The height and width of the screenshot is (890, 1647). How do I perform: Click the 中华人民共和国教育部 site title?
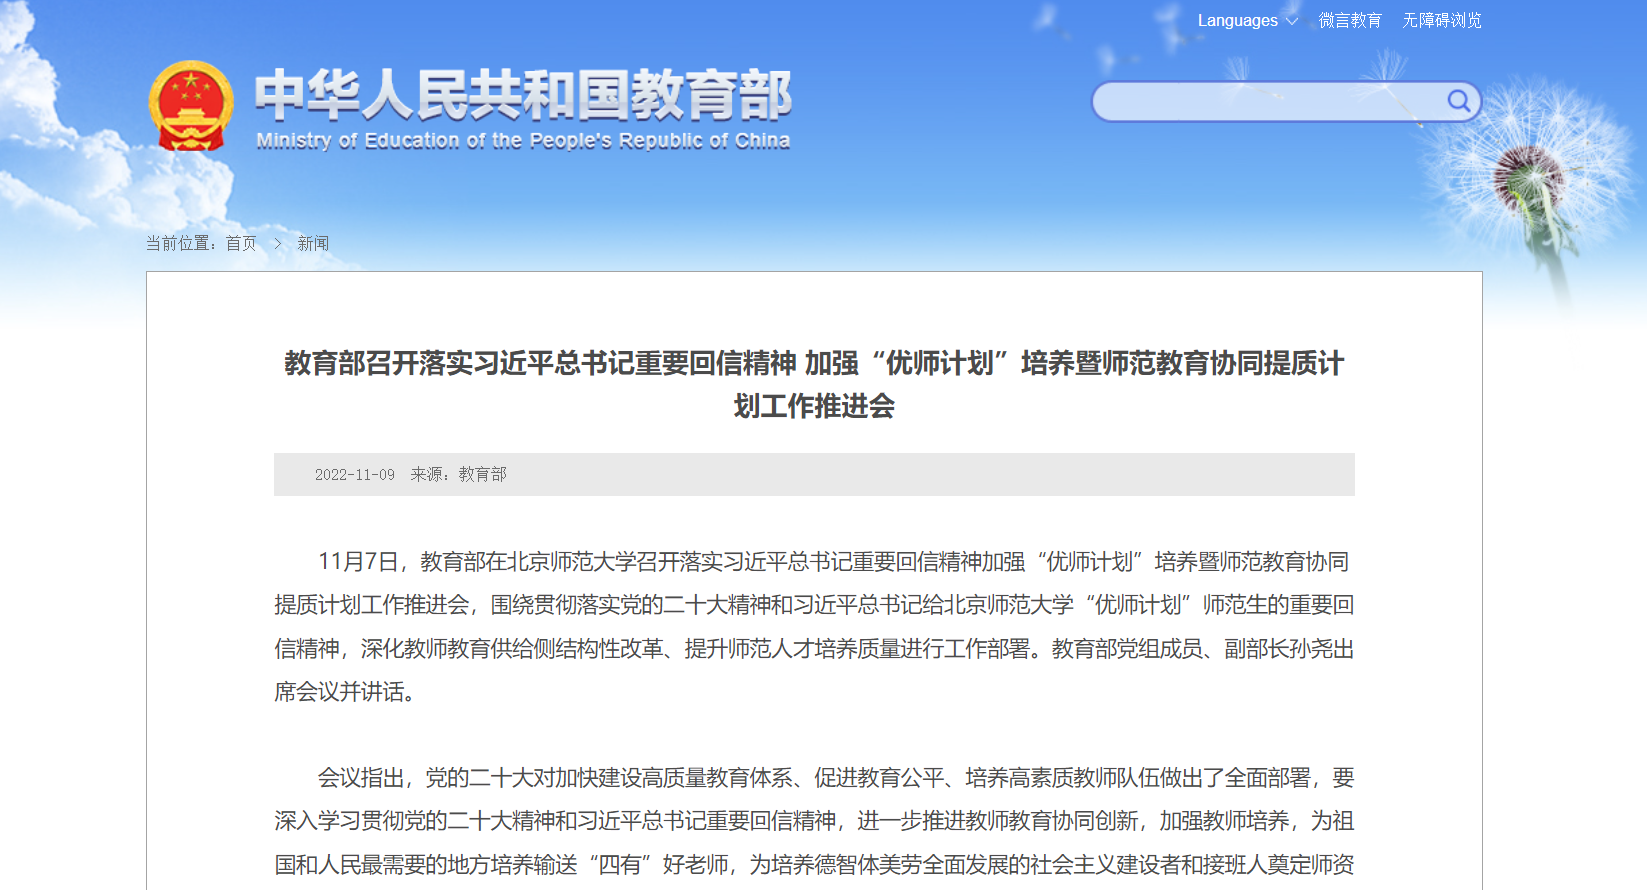point(523,95)
